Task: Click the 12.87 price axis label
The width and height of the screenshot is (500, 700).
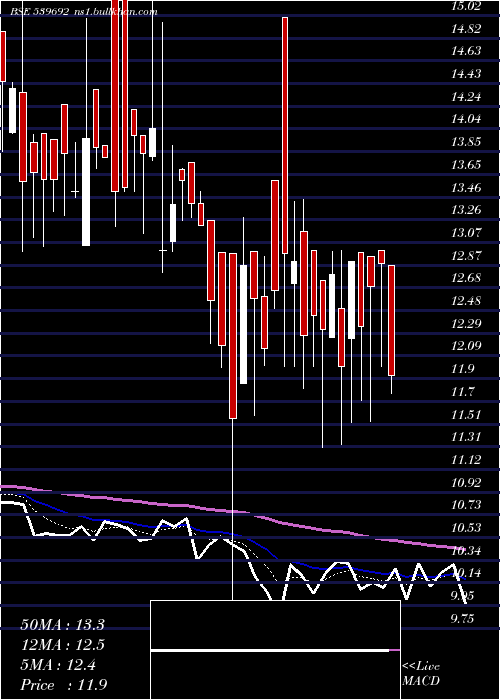Action: [466, 255]
